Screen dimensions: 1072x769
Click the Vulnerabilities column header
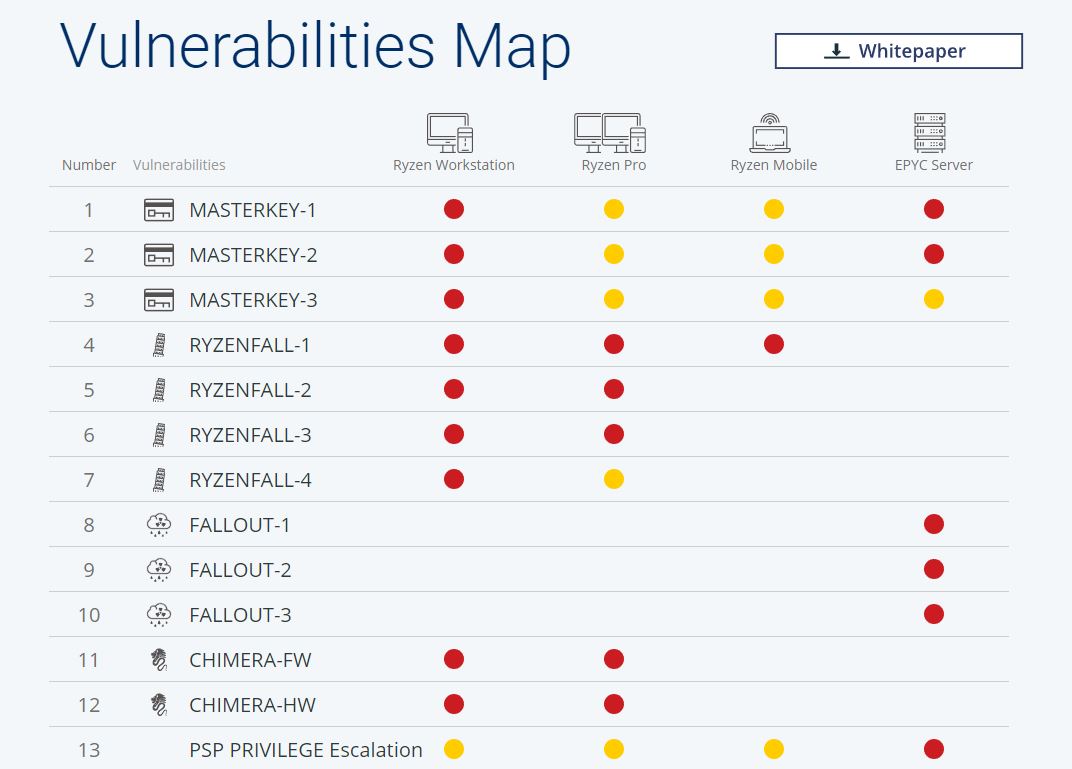coord(179,165)
